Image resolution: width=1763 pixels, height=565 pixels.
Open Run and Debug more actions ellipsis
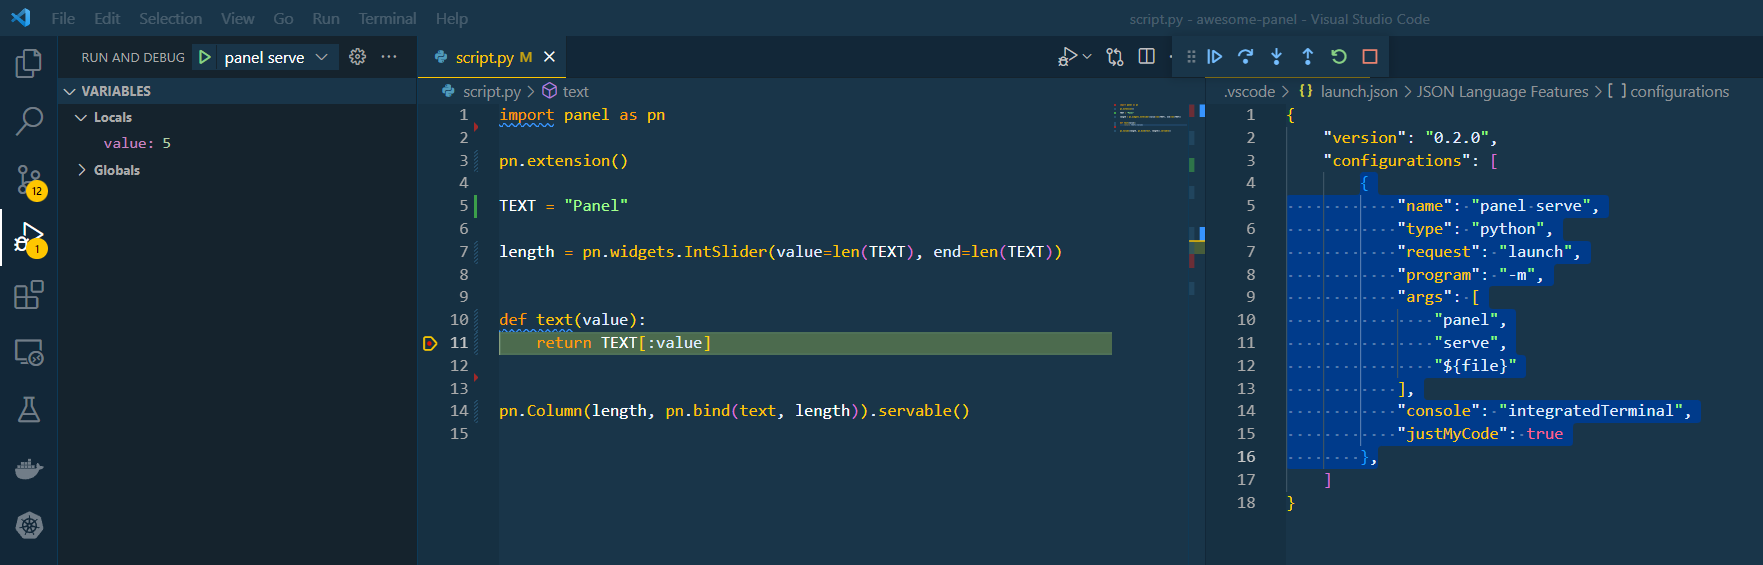389,57
